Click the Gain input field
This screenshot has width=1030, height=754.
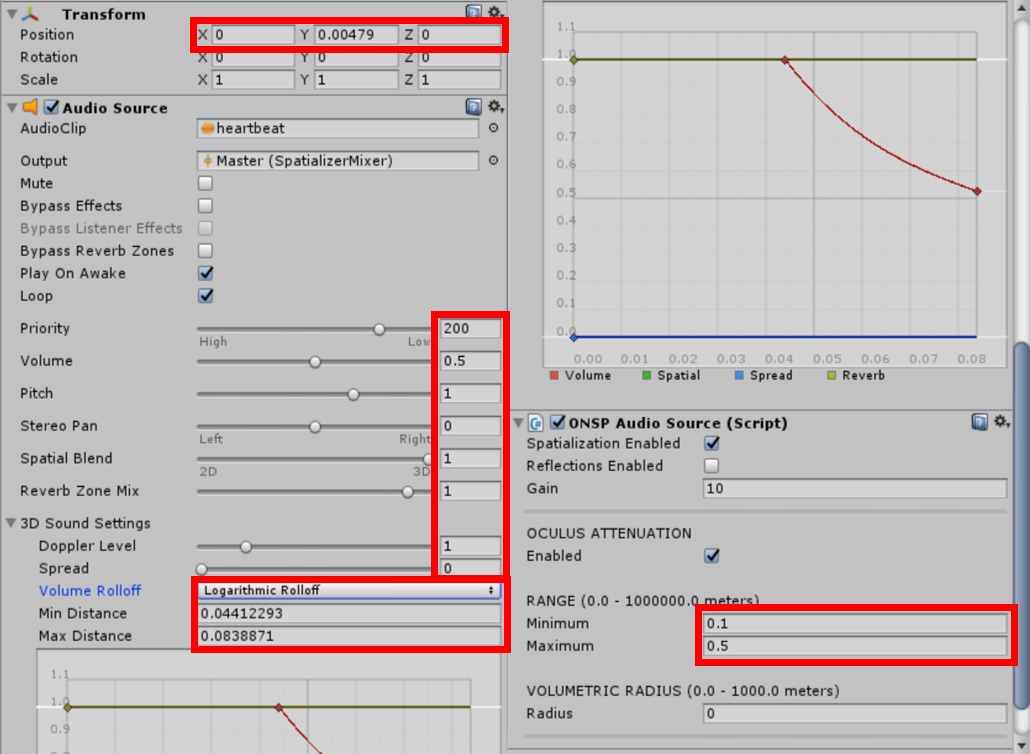click(x=855, y=488)
